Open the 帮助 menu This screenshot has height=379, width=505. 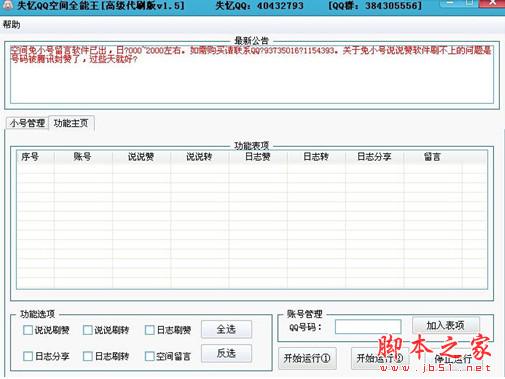point(11,25)
